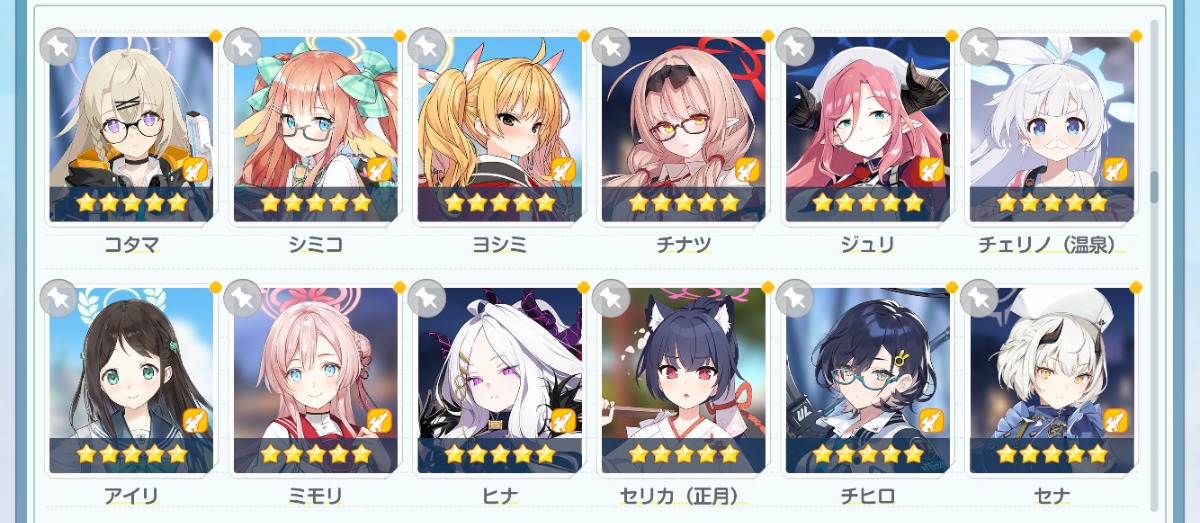
Task: Click the orange weapon badge on ミモリ's portrait
Action: pos(379,421)
